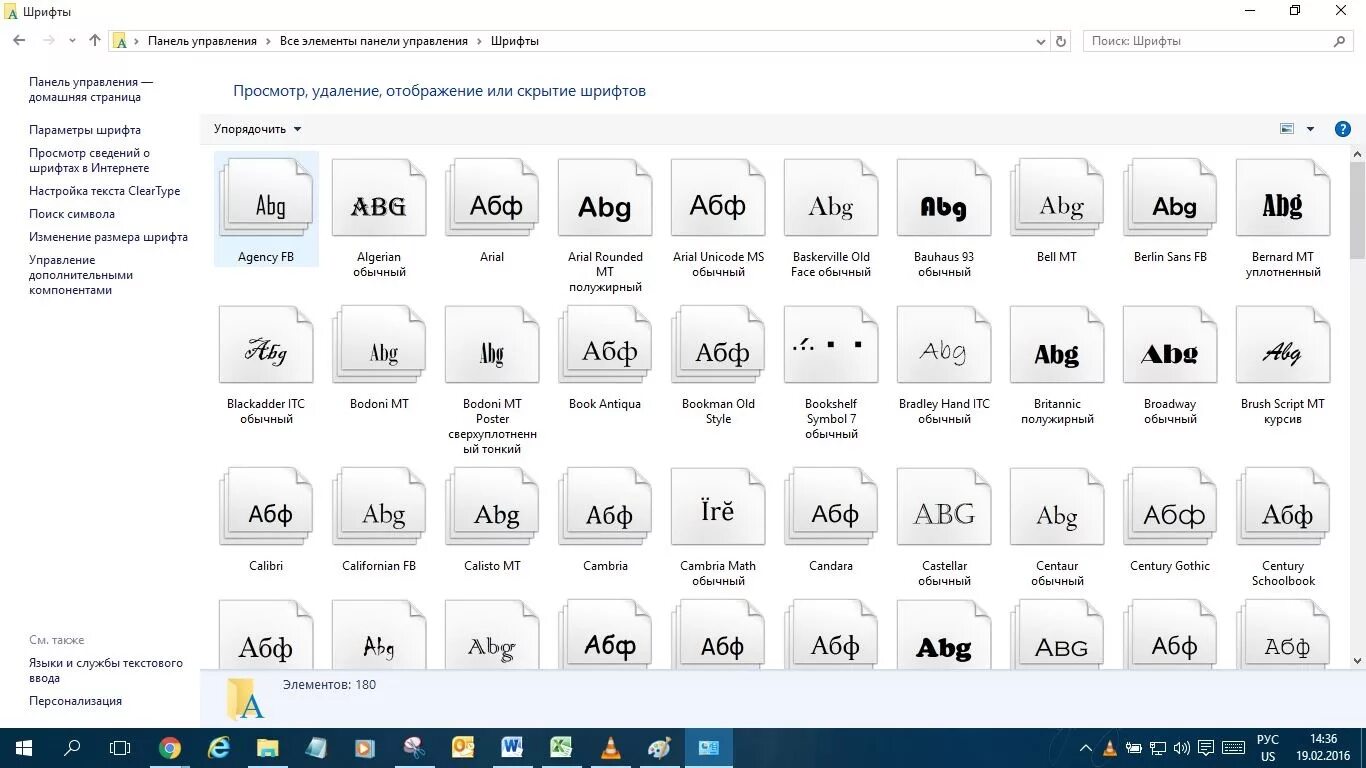The image size is (1366, 768).
Task: Click the view mode icon button
Action: (1287, 129)
